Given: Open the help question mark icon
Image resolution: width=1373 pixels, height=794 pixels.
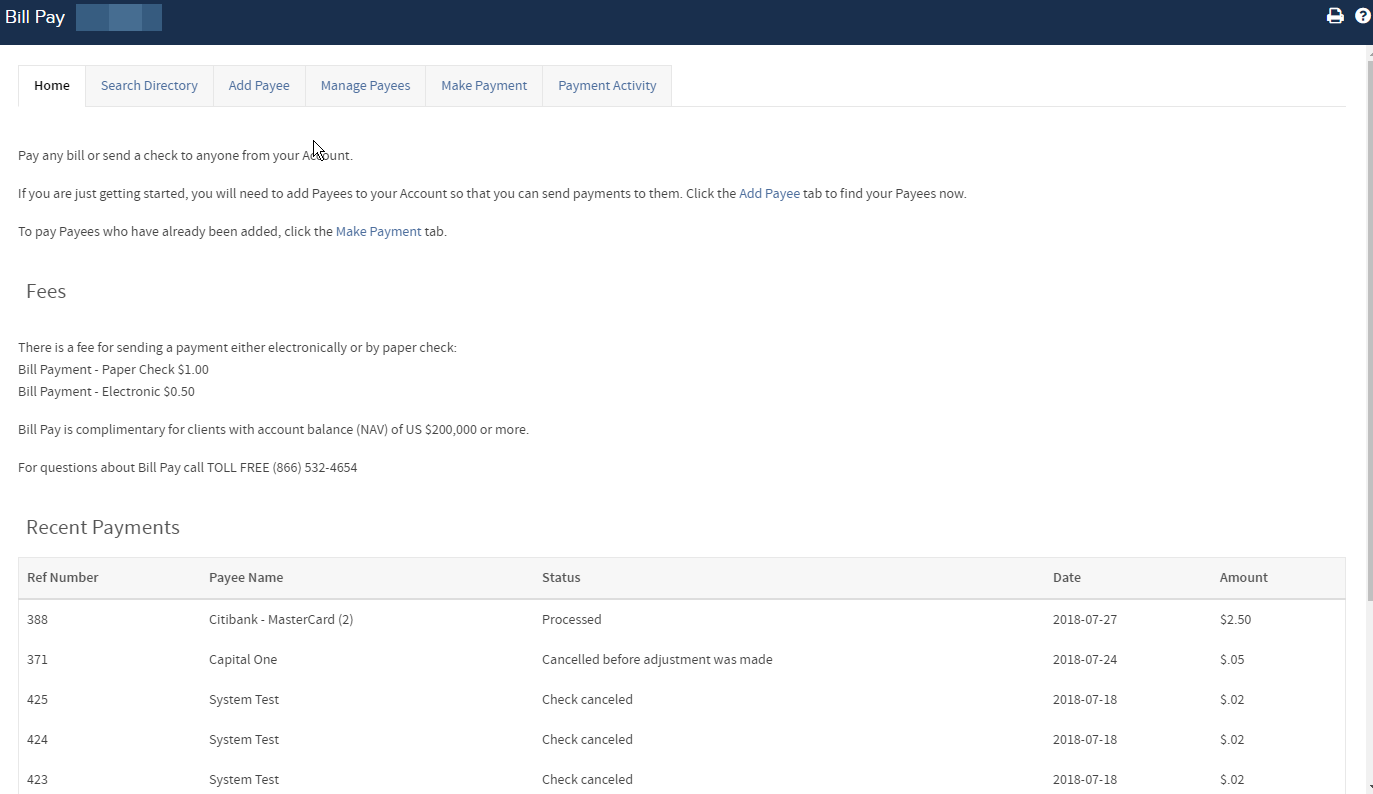Looking at the screenshot, I should coord(1362,16).
